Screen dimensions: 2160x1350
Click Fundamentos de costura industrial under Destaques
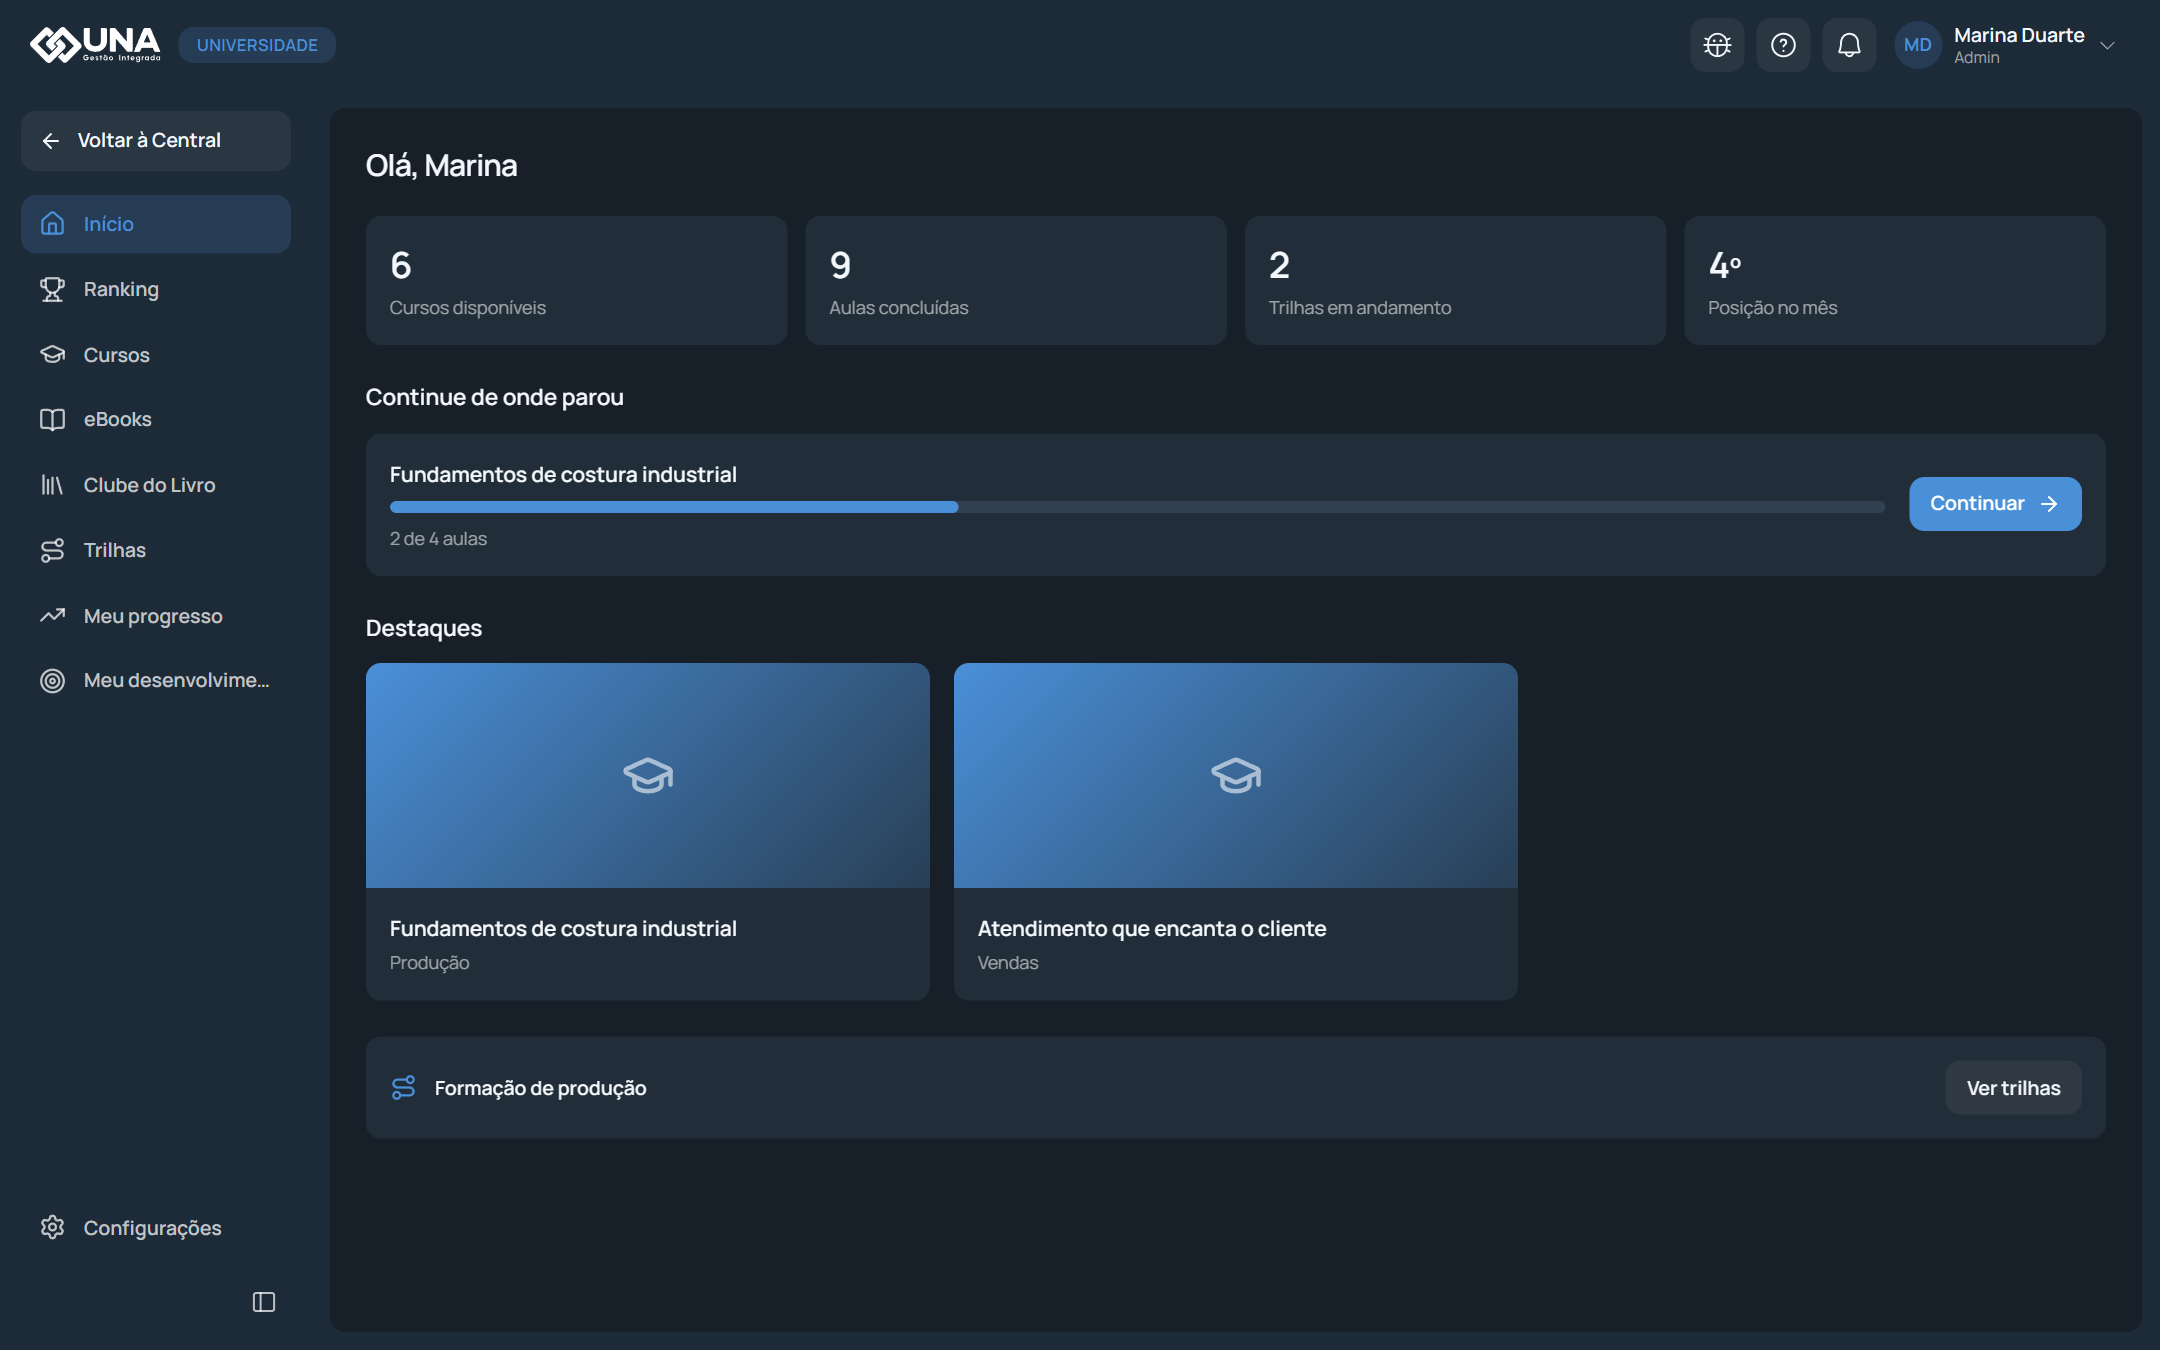coord(563,929)
